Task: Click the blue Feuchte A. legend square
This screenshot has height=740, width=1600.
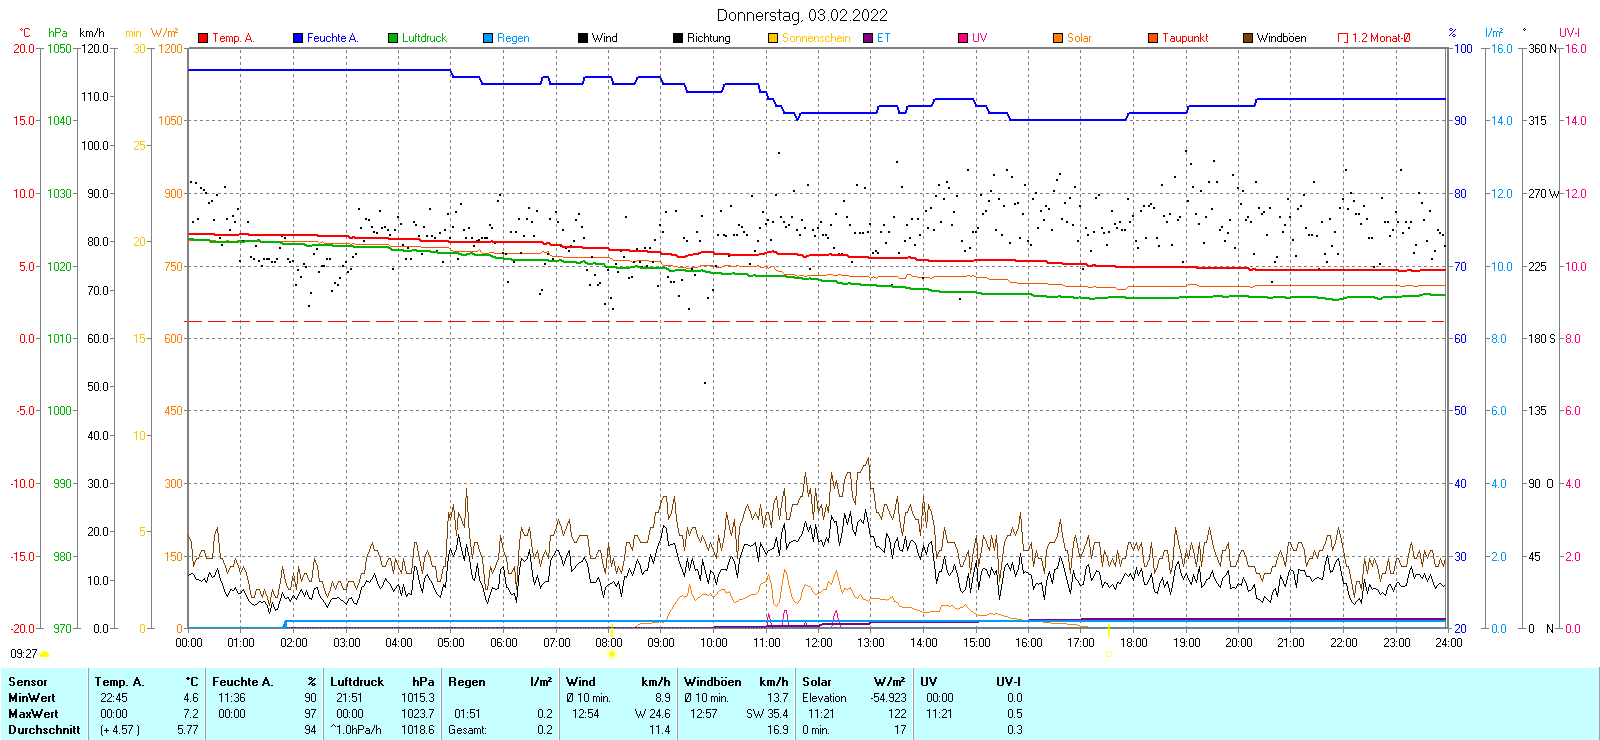Action: tap(298, 38)
